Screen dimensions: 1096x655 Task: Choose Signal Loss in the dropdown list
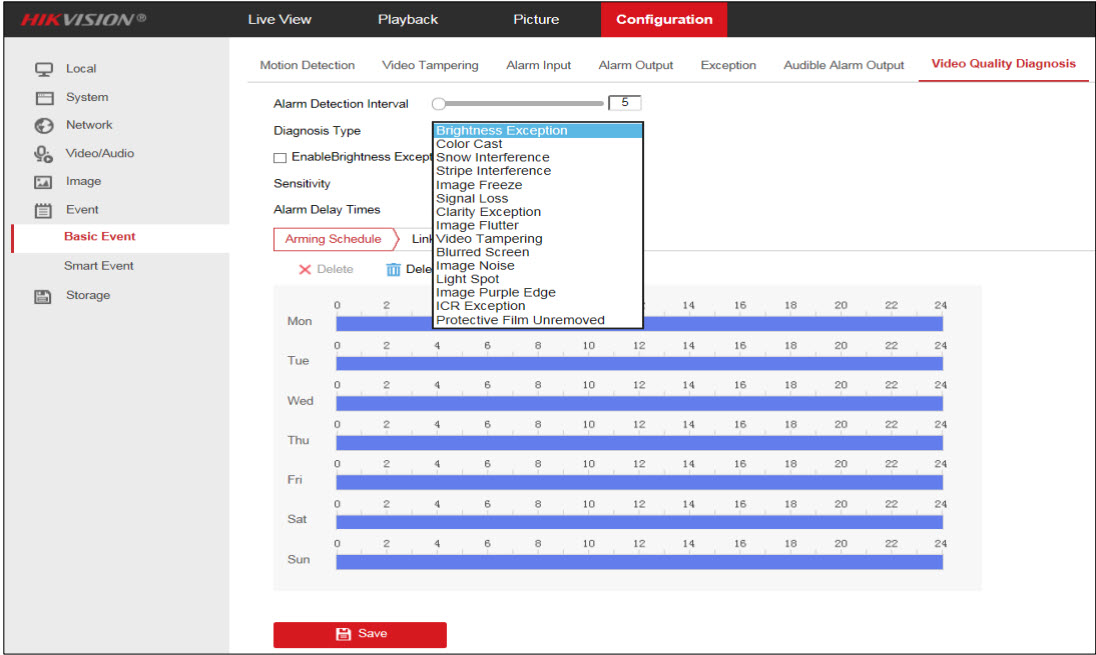click(472, 198)
